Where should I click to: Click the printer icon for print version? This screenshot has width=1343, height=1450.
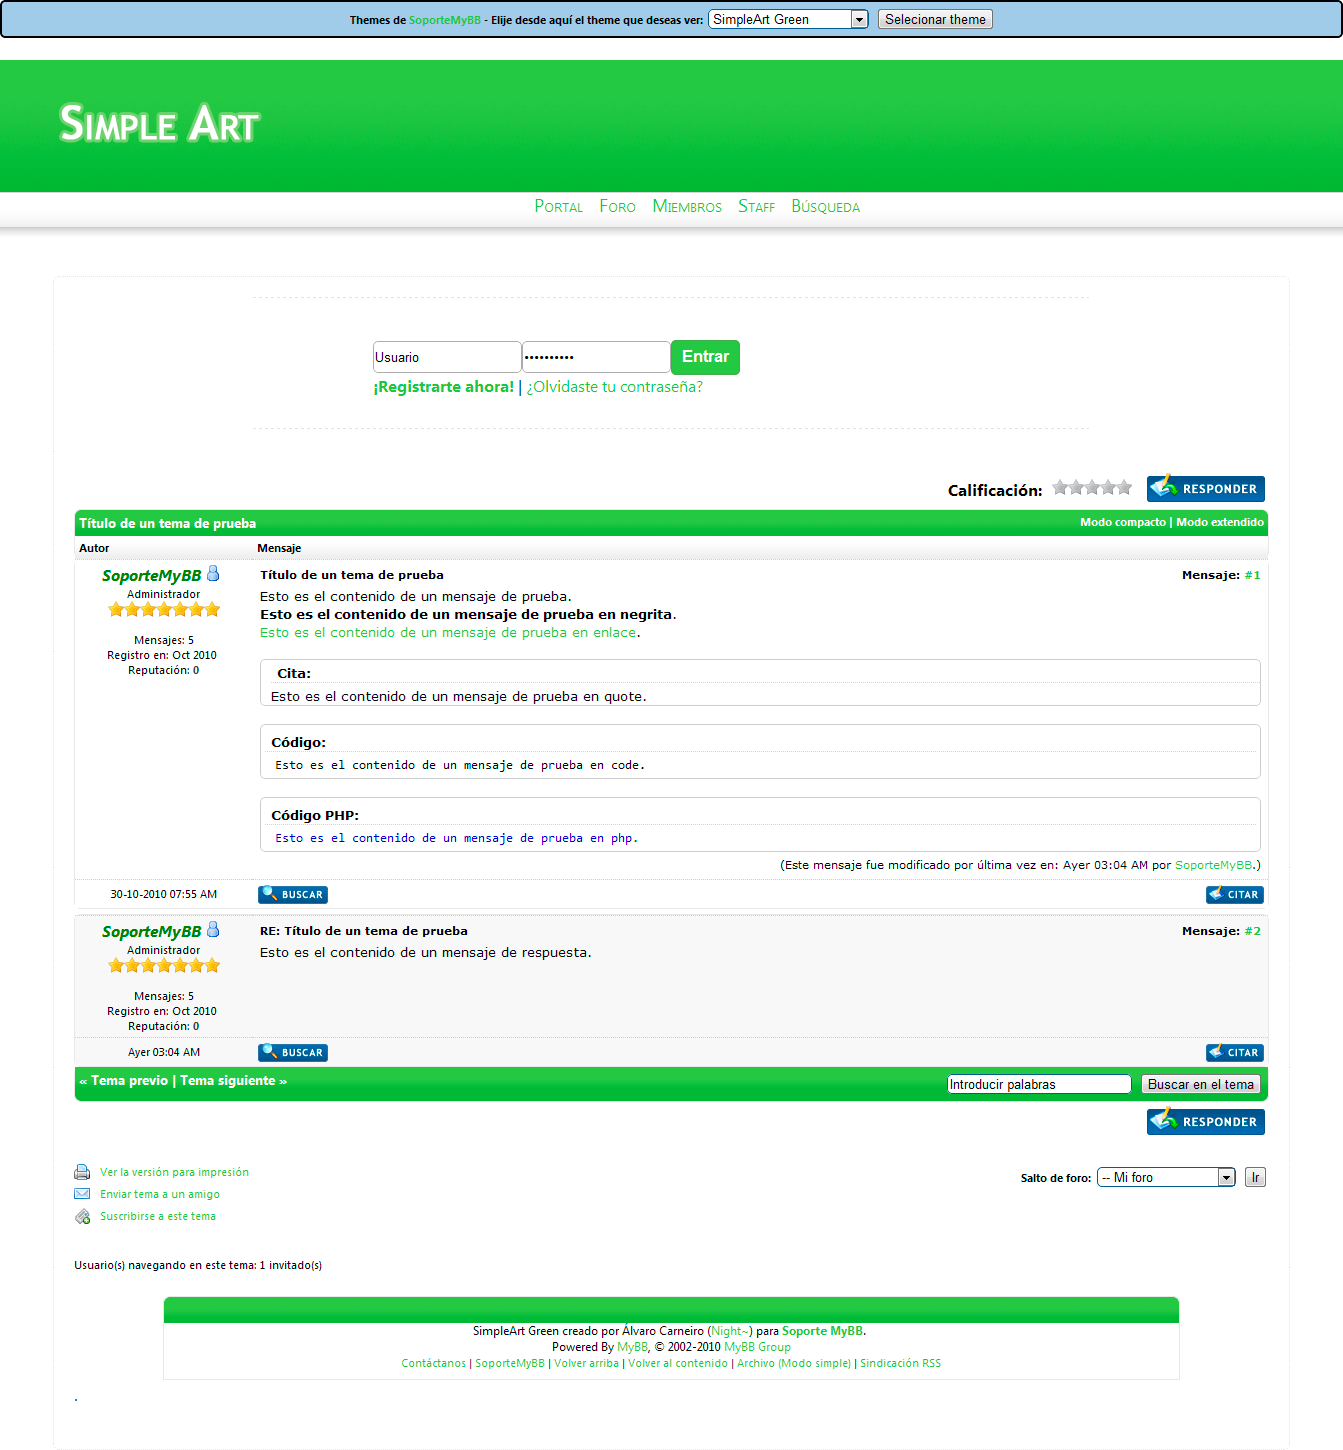pos(82,1172)
